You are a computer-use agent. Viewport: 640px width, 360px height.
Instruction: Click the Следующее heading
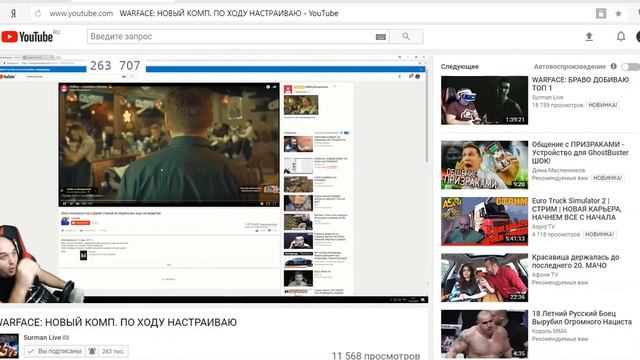click(460, 67)
